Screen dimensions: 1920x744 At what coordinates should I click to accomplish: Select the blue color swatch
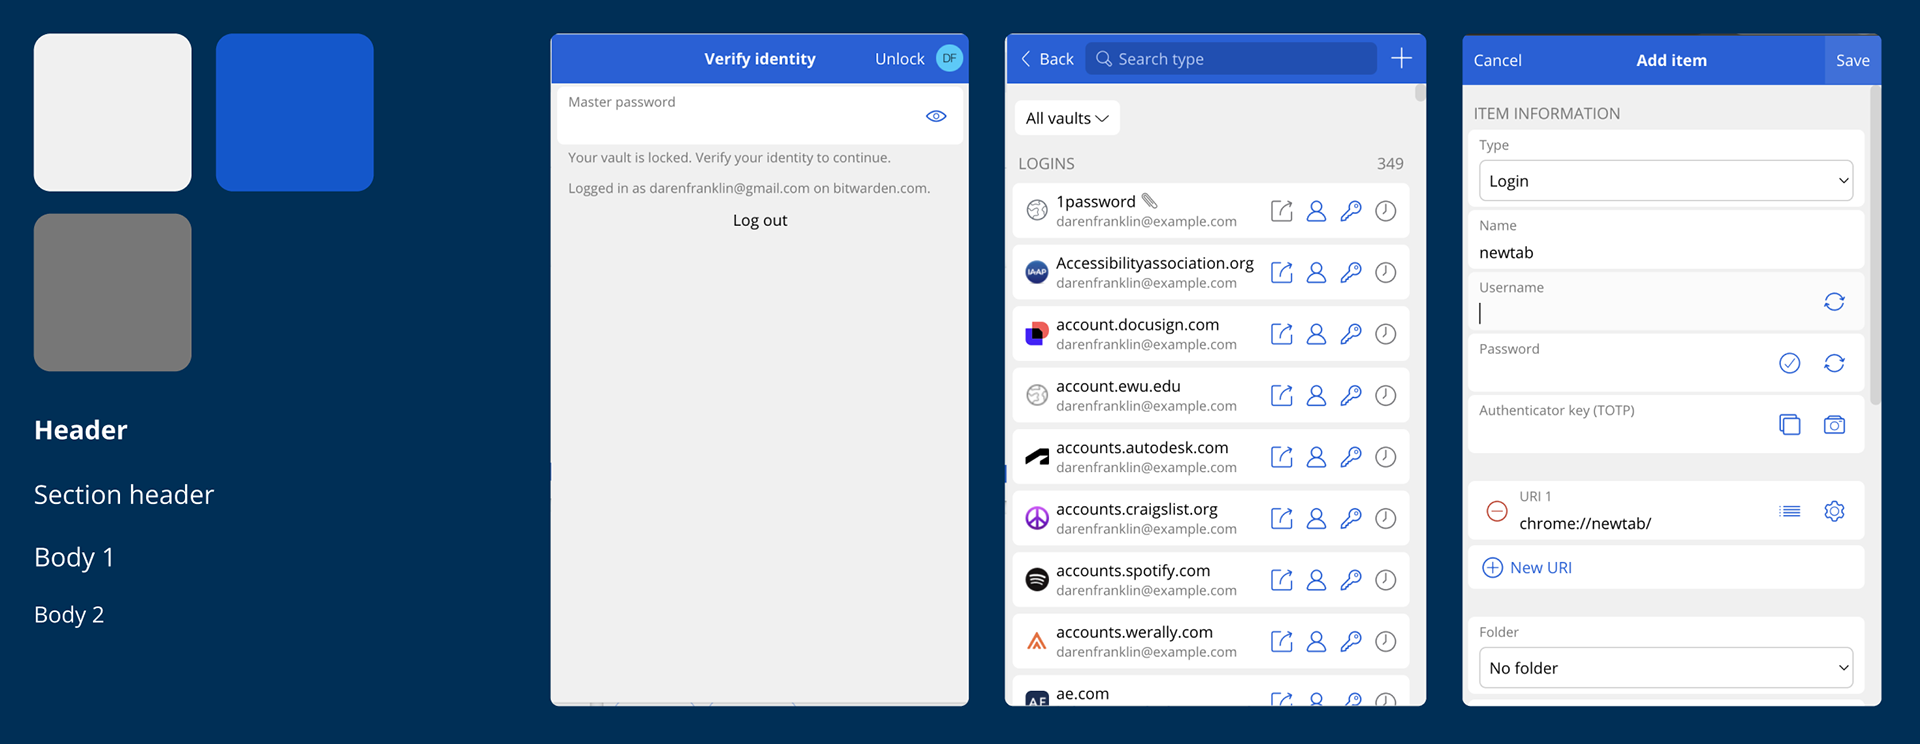(x=295, y=112)
